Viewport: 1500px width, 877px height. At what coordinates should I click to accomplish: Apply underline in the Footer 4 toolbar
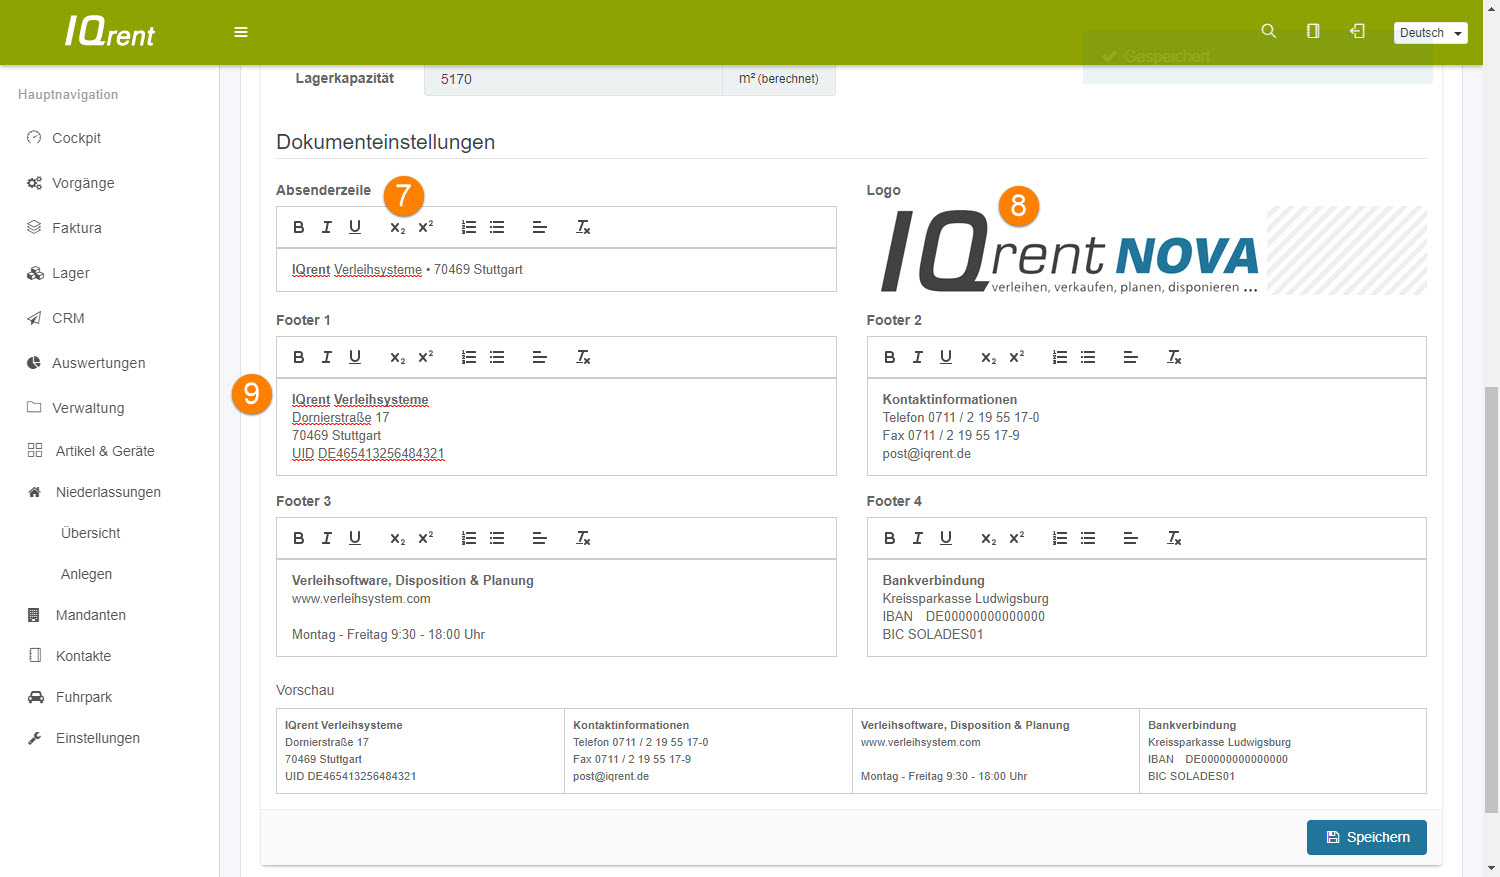point(945,538)
